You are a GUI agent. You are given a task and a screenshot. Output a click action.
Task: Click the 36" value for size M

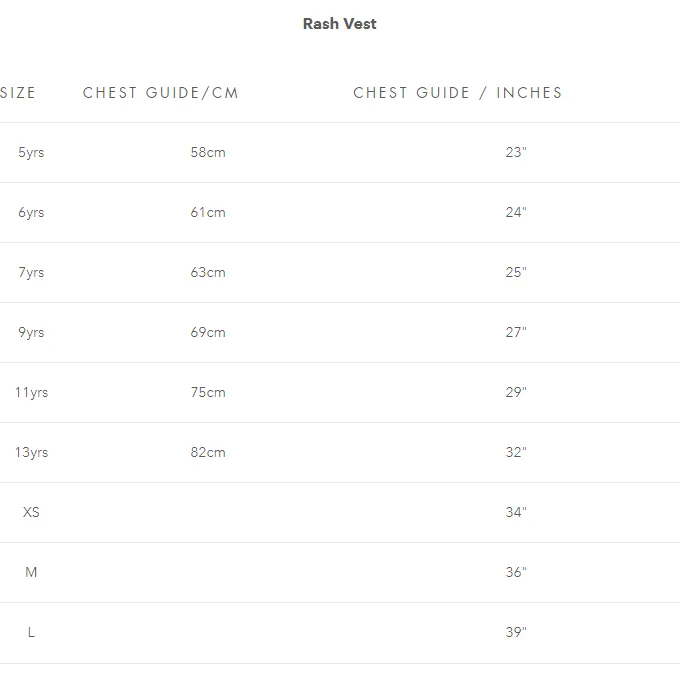click(516, 572)
